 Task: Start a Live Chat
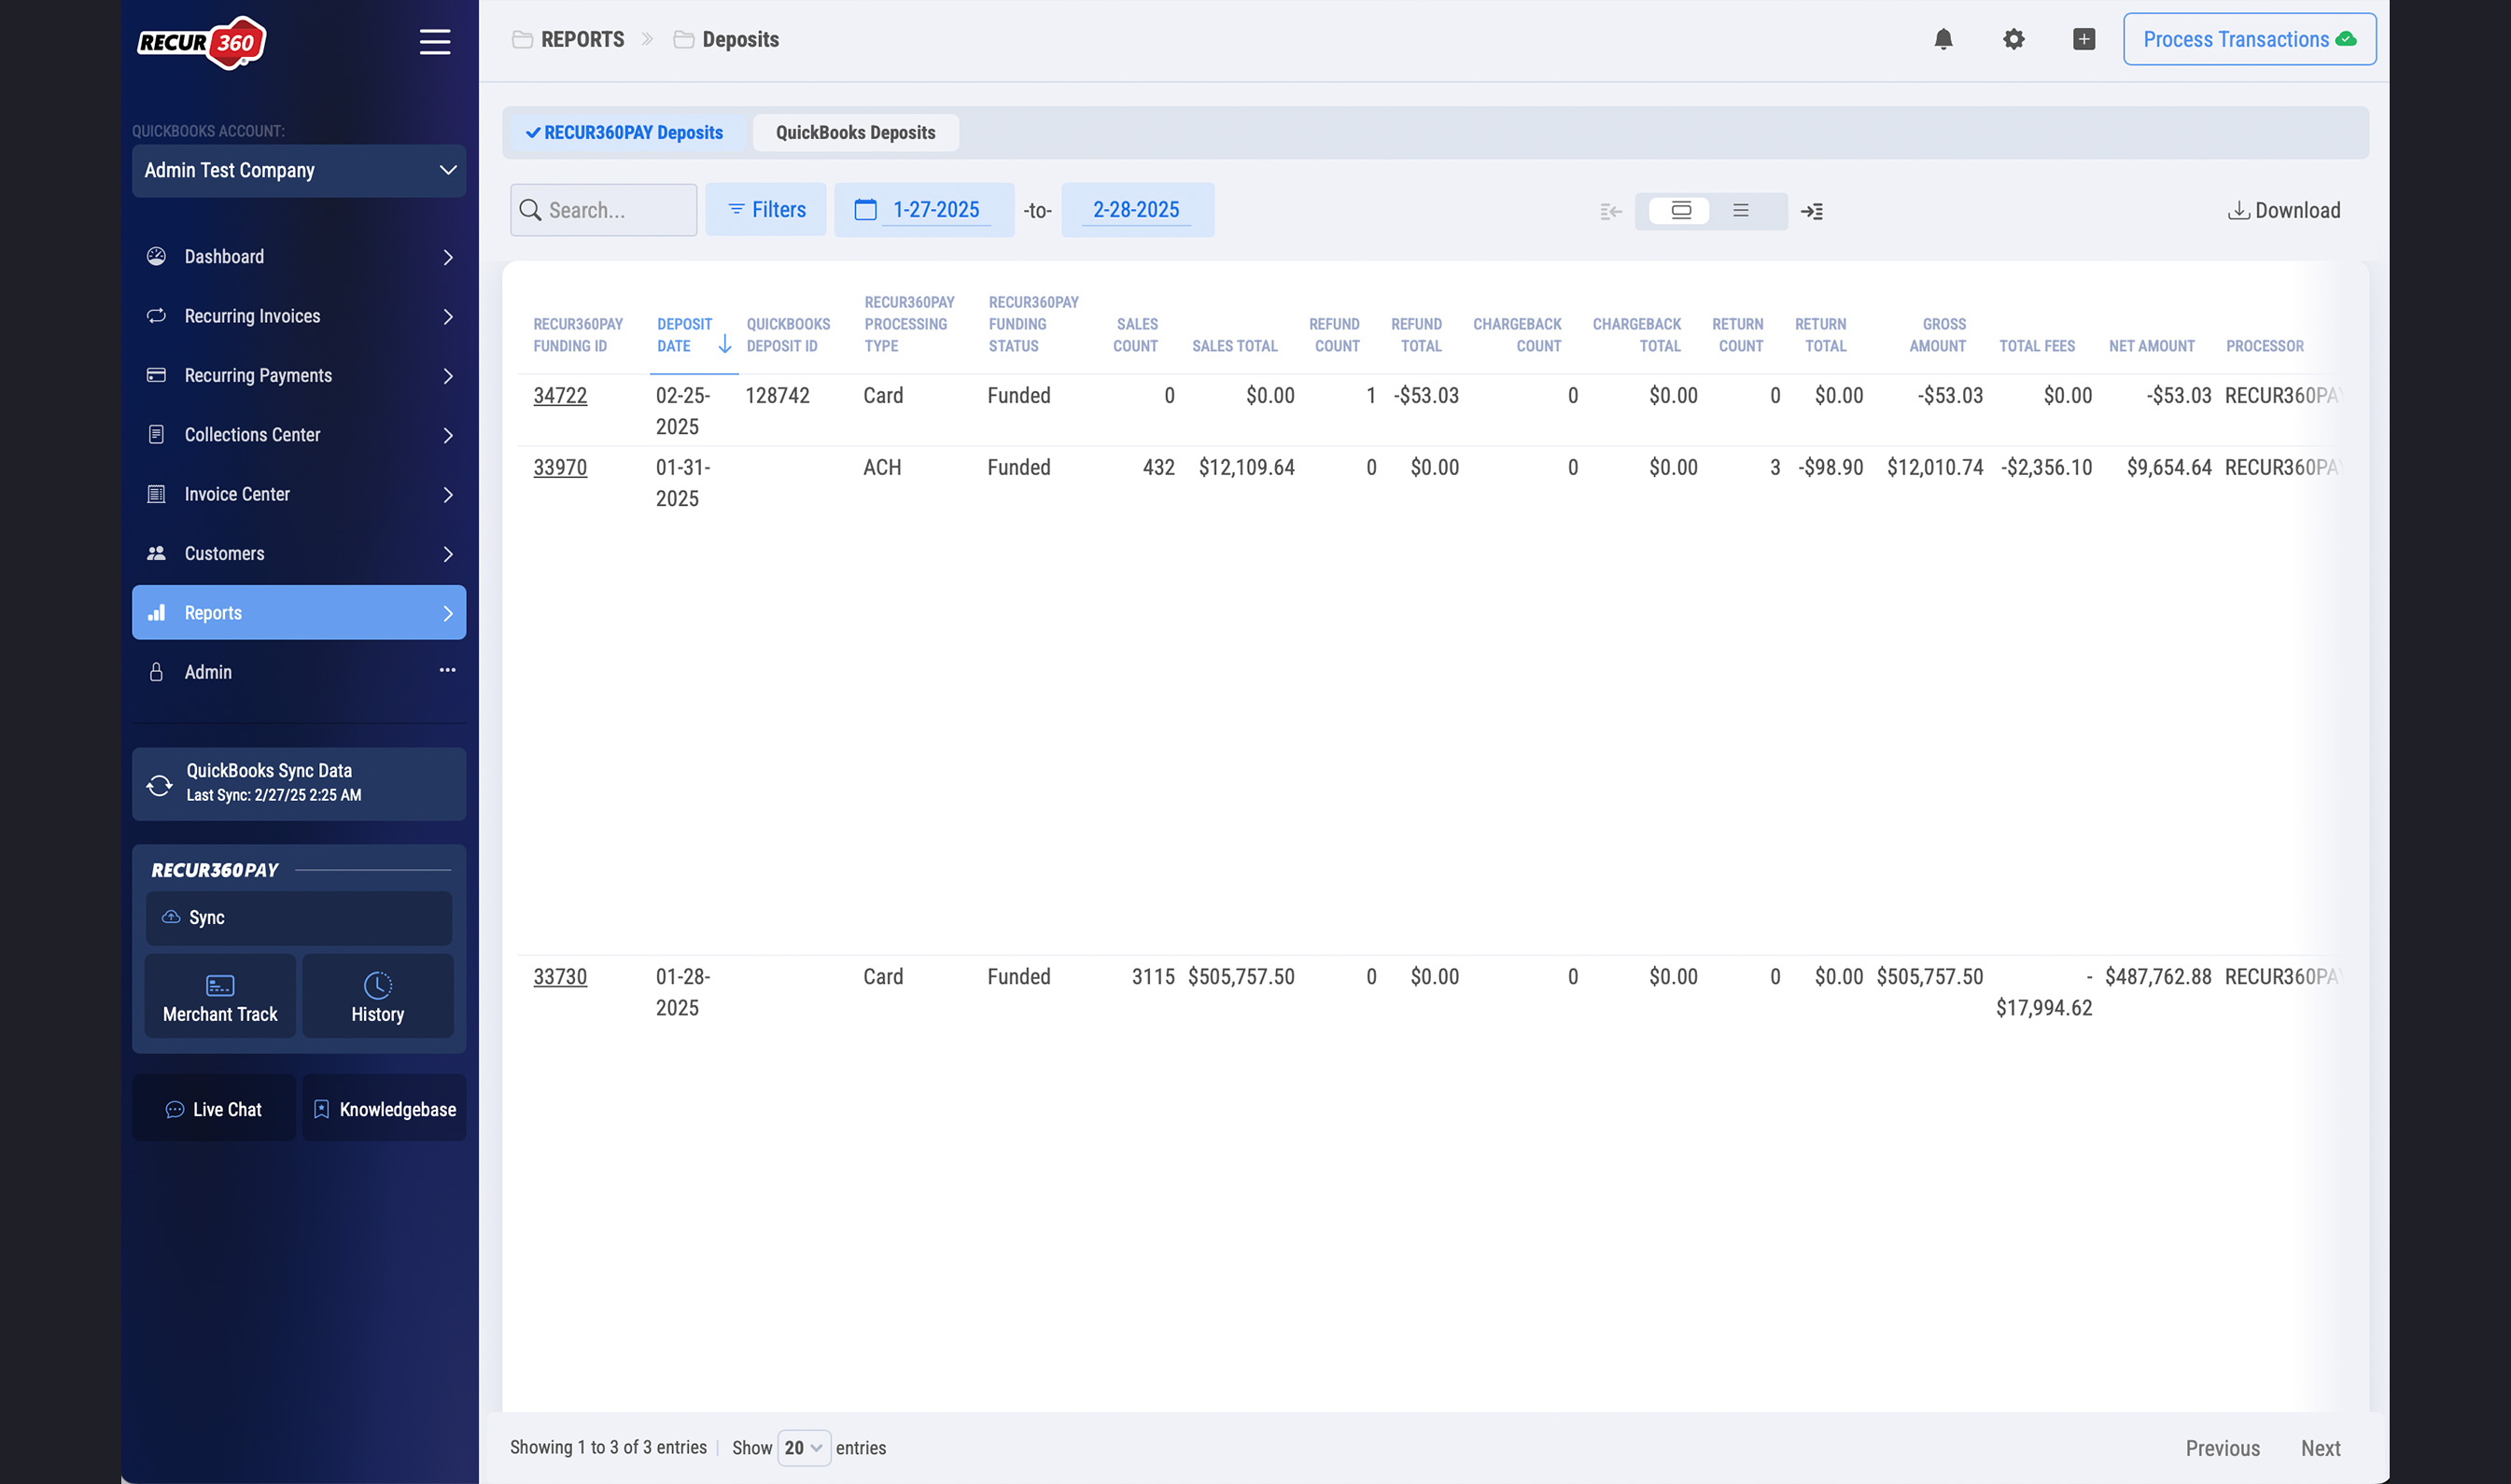(x=214, y=1109)
